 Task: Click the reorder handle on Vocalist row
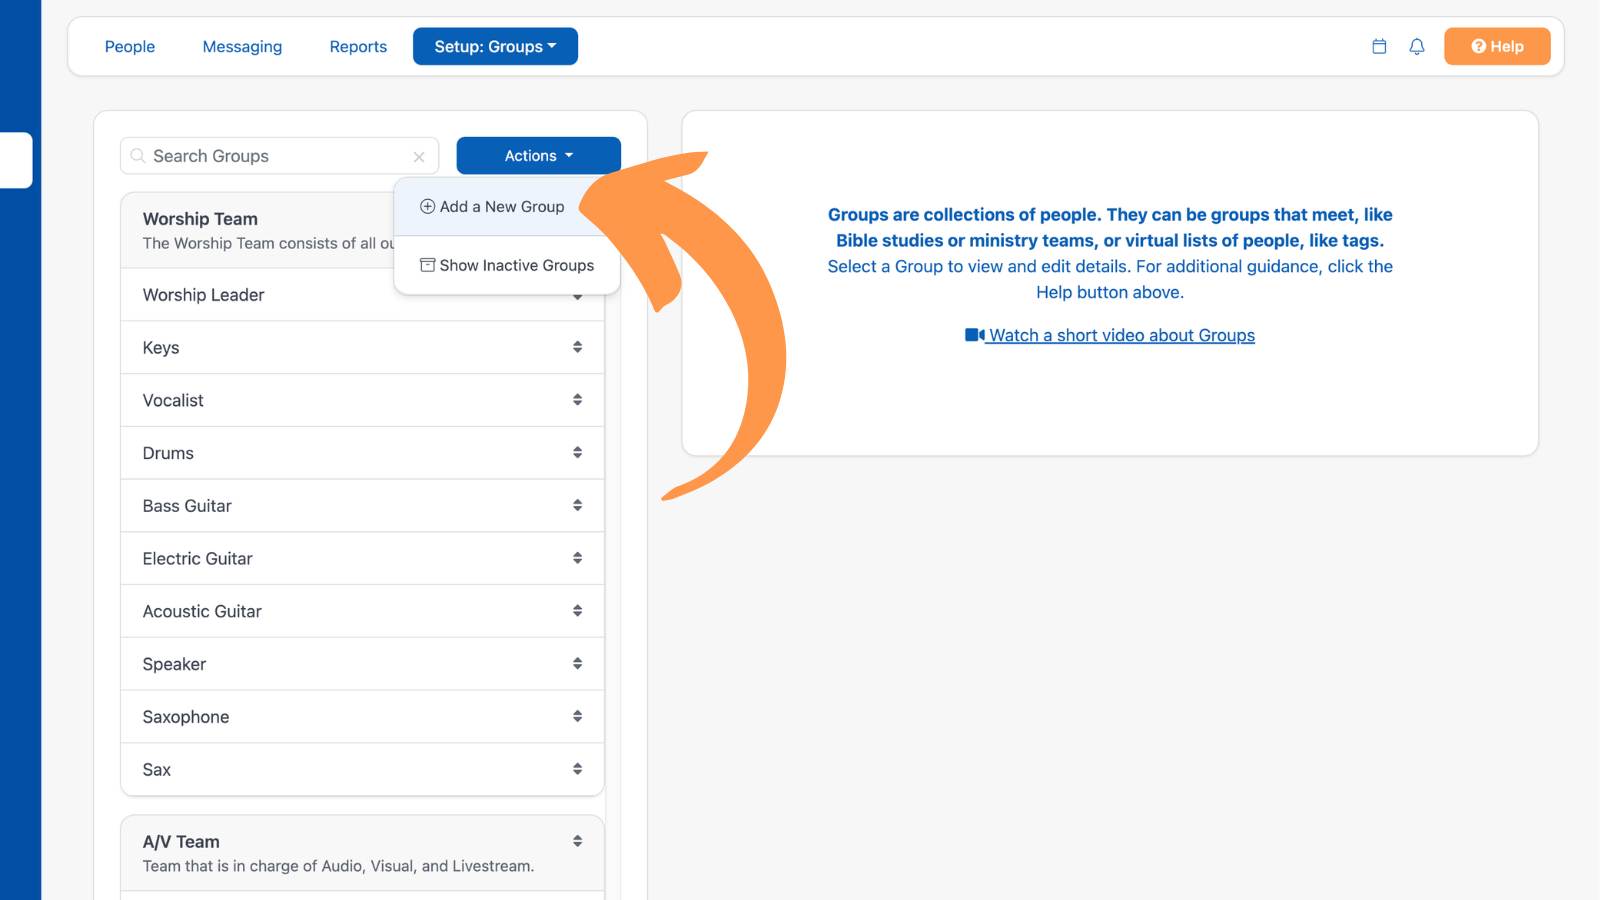(x=577, y=400)
